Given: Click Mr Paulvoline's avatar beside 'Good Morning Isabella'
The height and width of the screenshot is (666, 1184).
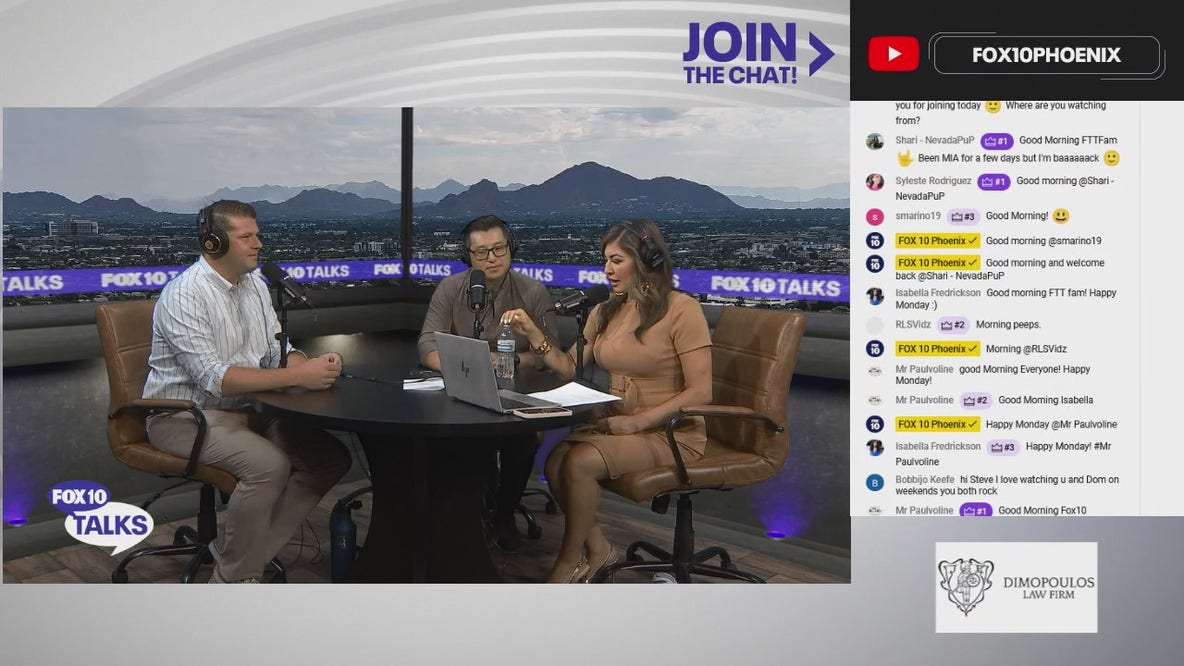Looking at the screenshot, I should (x=874, y=400).
